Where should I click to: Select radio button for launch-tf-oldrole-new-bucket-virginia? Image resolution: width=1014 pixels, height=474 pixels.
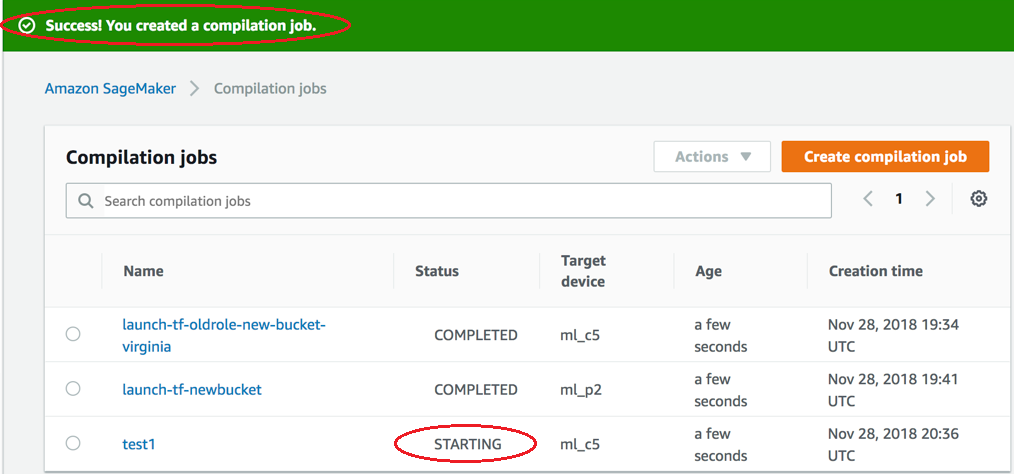click(73, 335)
